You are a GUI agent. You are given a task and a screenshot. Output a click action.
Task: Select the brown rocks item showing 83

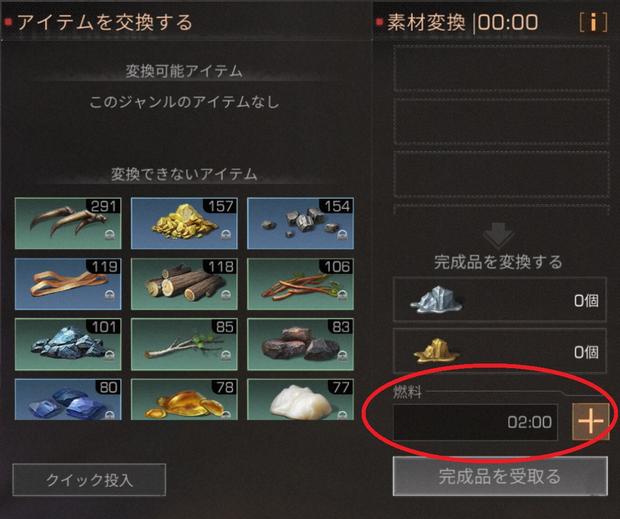(x=301, y=344)
